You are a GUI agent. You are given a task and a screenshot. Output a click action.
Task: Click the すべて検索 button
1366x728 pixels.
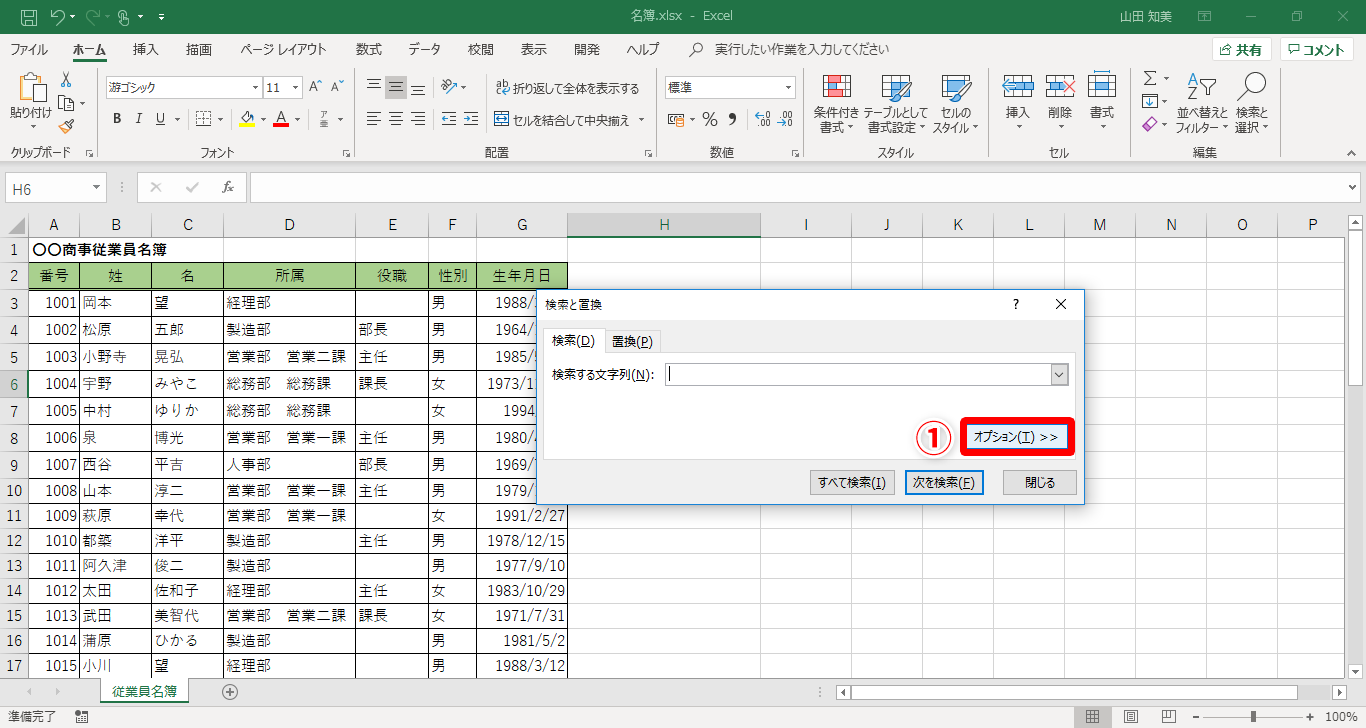point(852,483)
